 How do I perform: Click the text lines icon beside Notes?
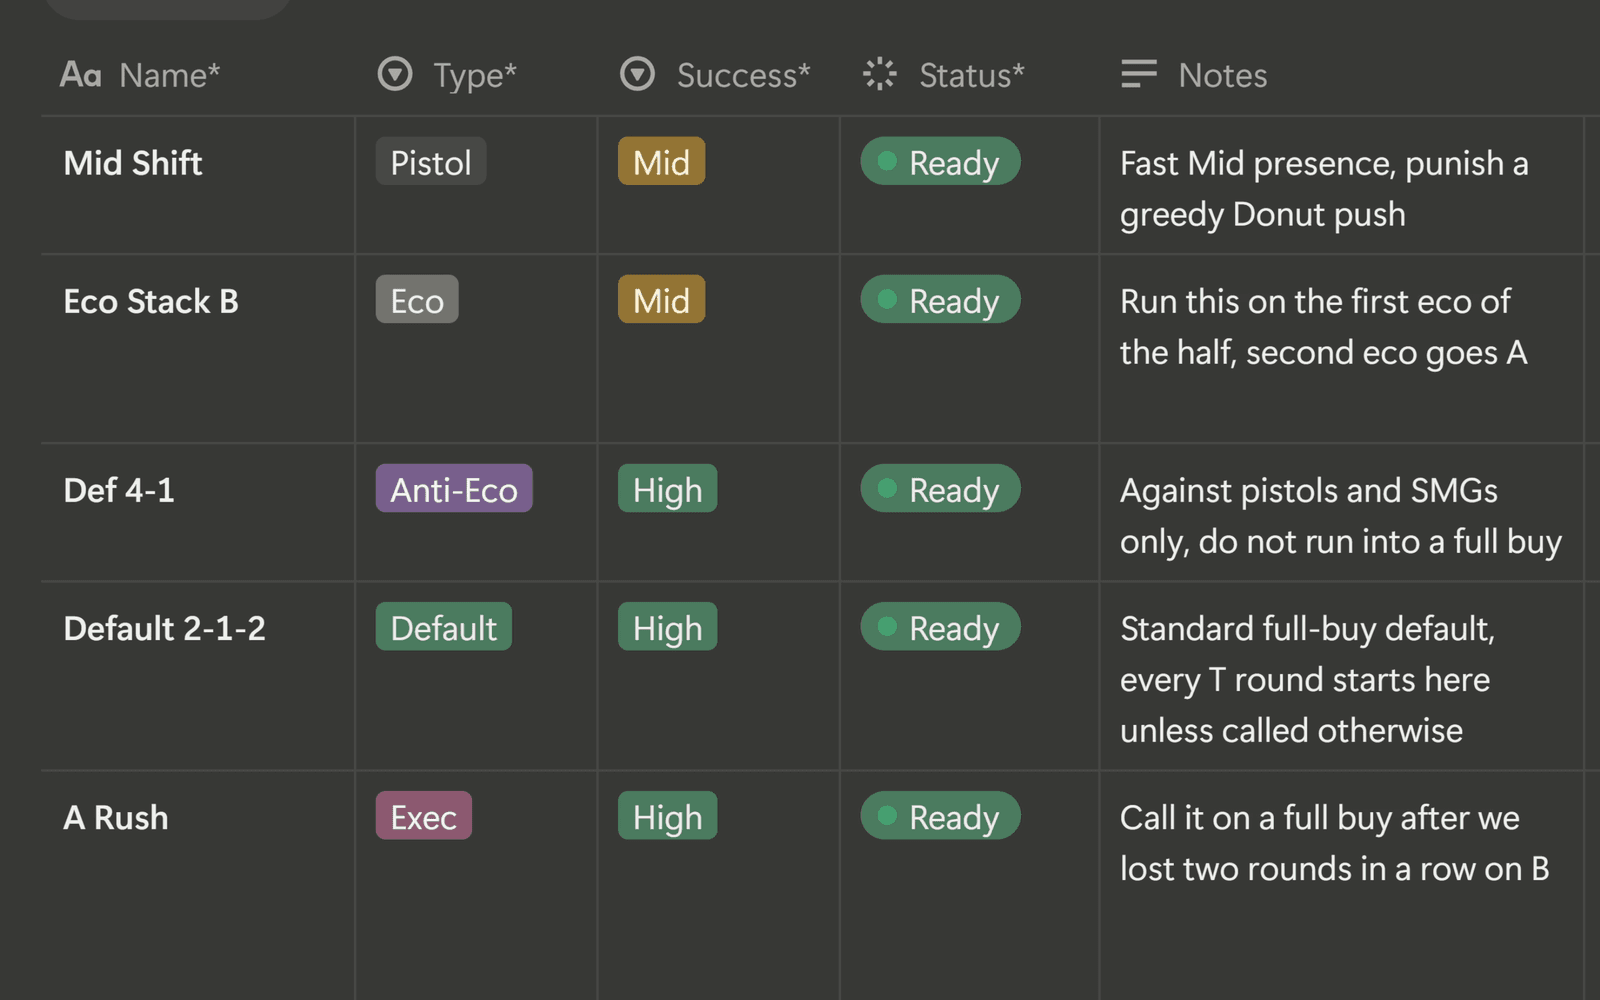pos(1139,74)
